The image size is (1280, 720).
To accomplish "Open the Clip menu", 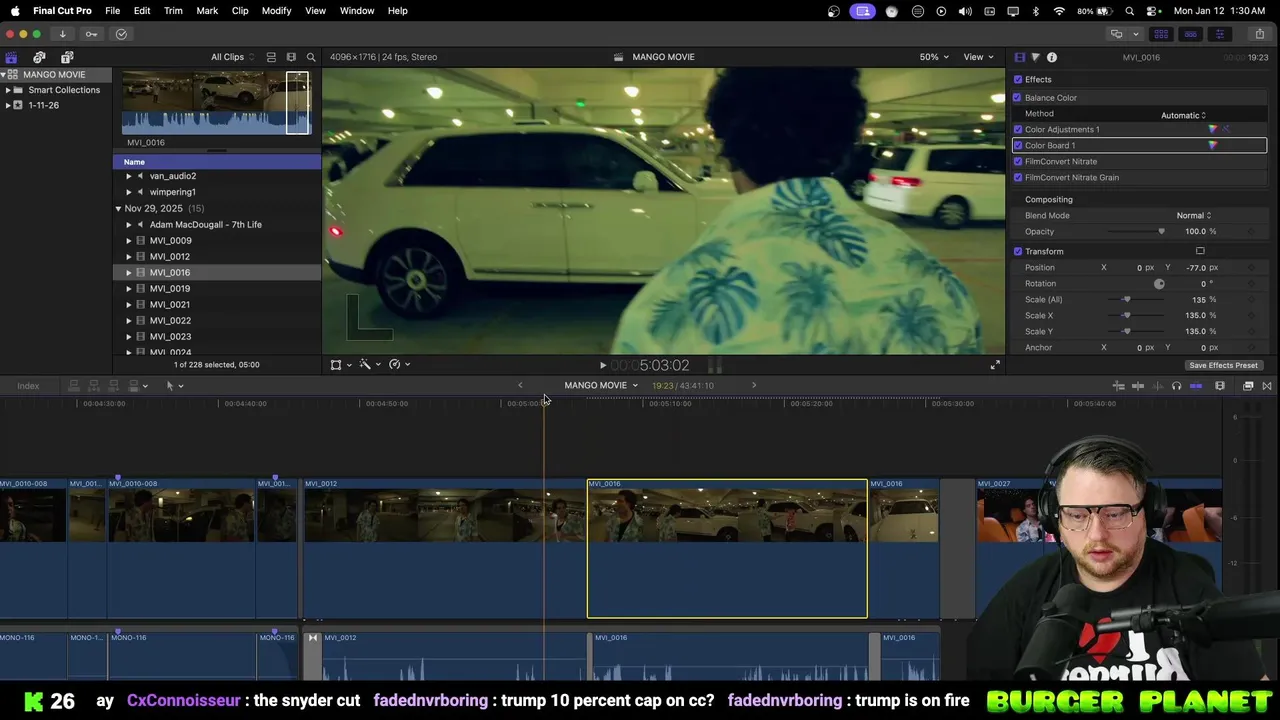I will pyautogui.click(x=240, y=11).
